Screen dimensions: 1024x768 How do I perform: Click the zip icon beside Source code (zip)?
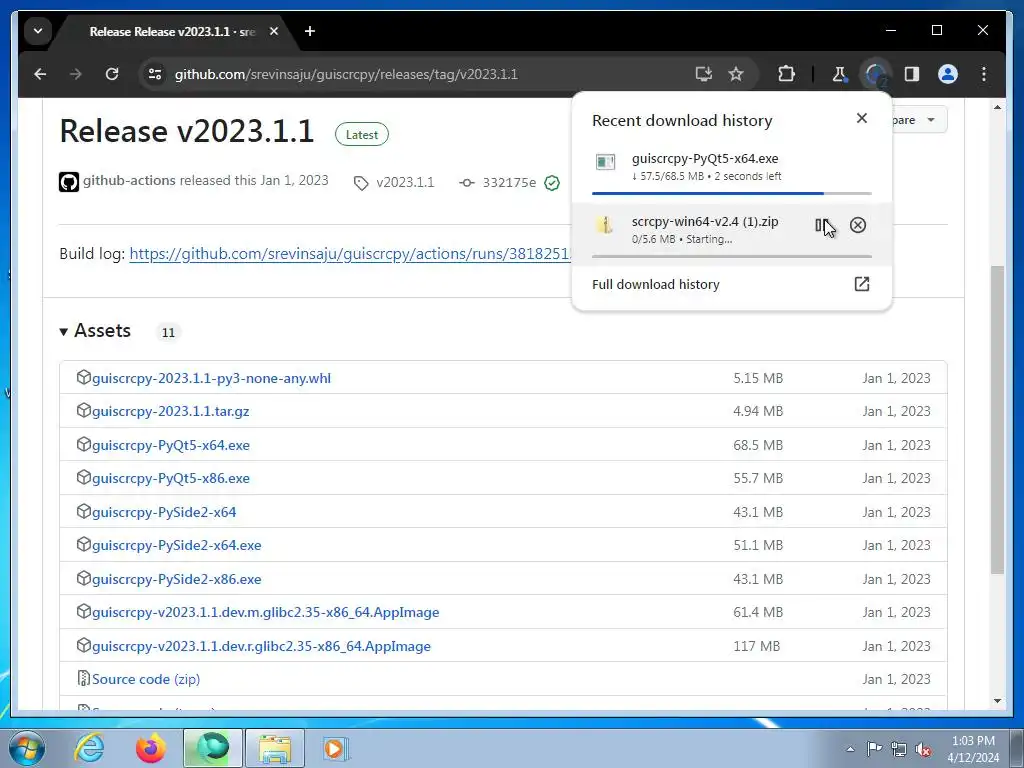coord(83,678)
